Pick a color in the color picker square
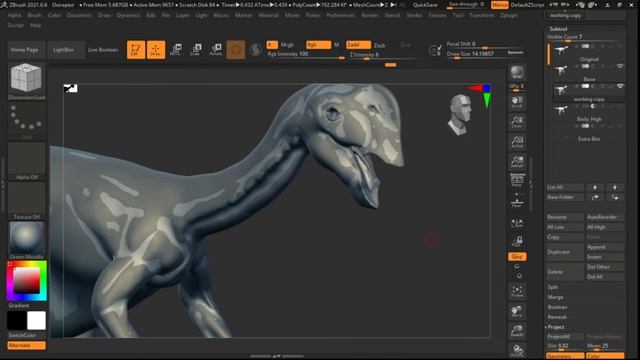The image size is (640, 360). 27,281
